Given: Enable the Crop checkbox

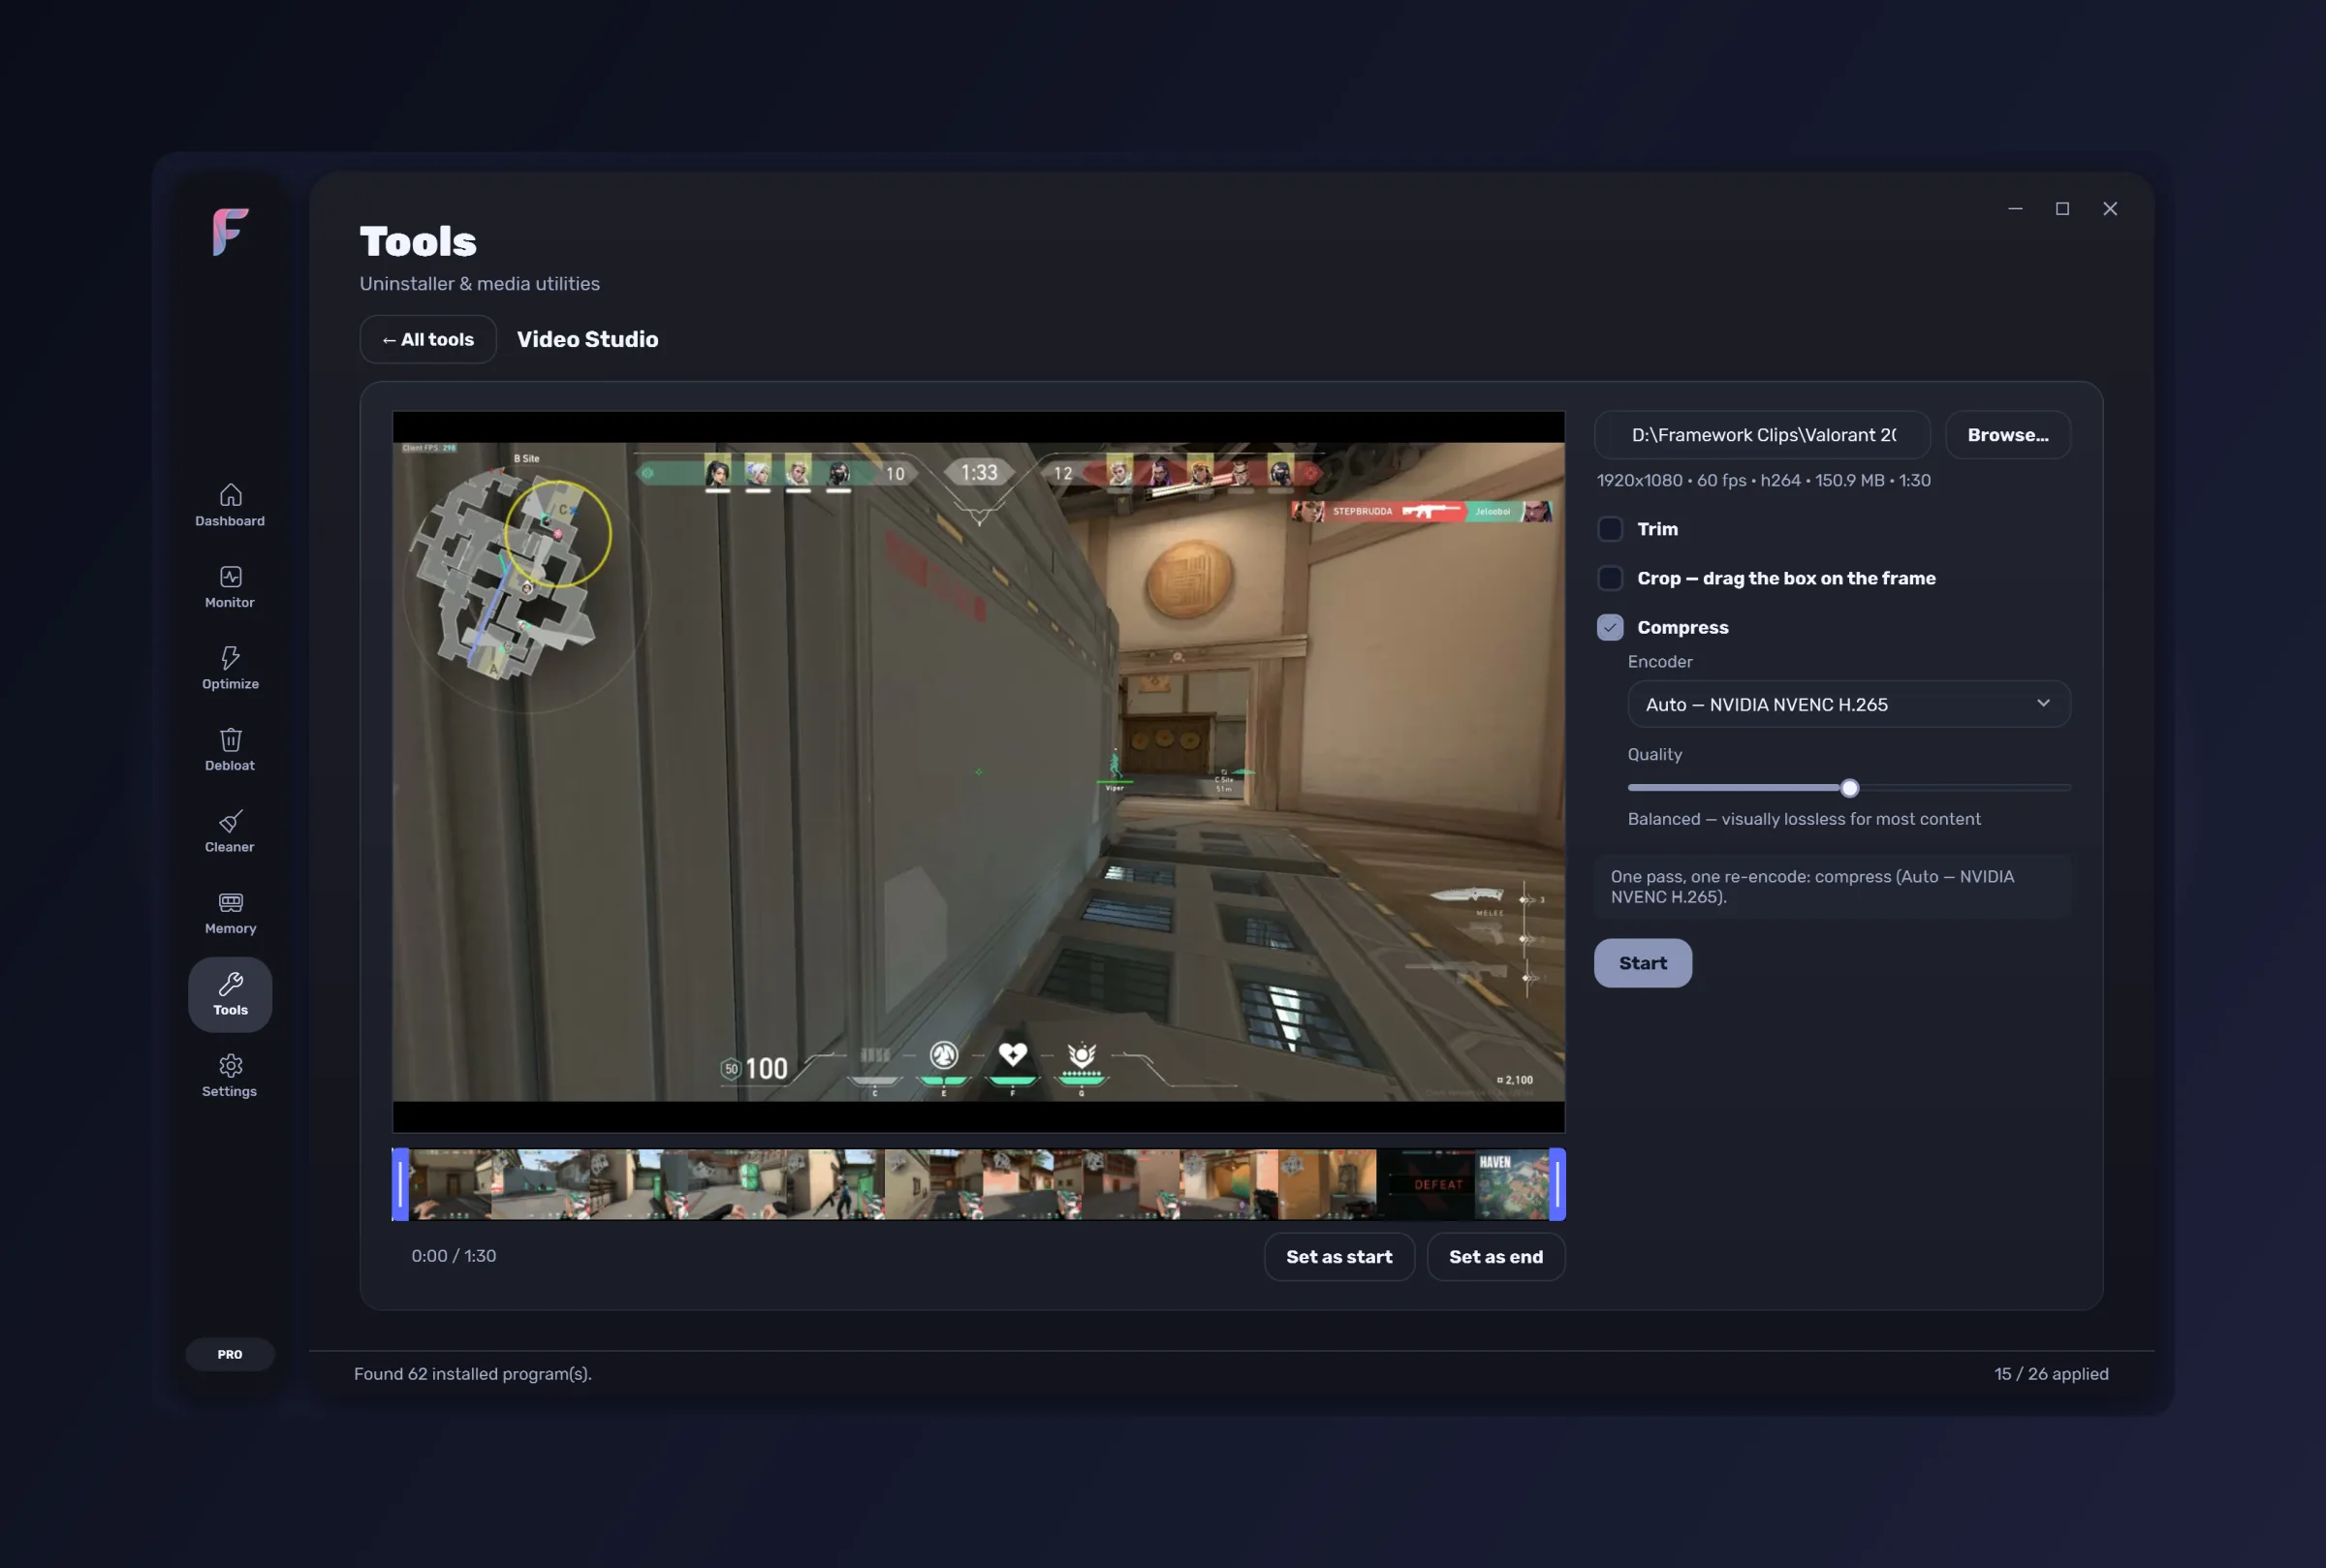Looking at the screenshot, I should click(x=1610, y=578).
